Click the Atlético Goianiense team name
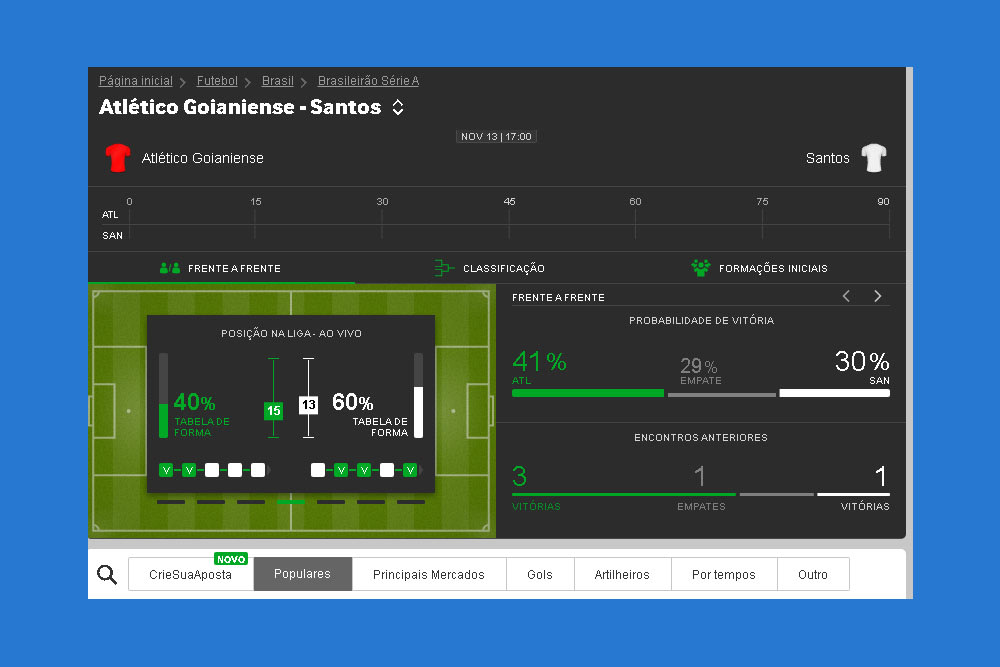Image resolution: width=1000 pixels, height=667 pixels. (x=203, y=158)
